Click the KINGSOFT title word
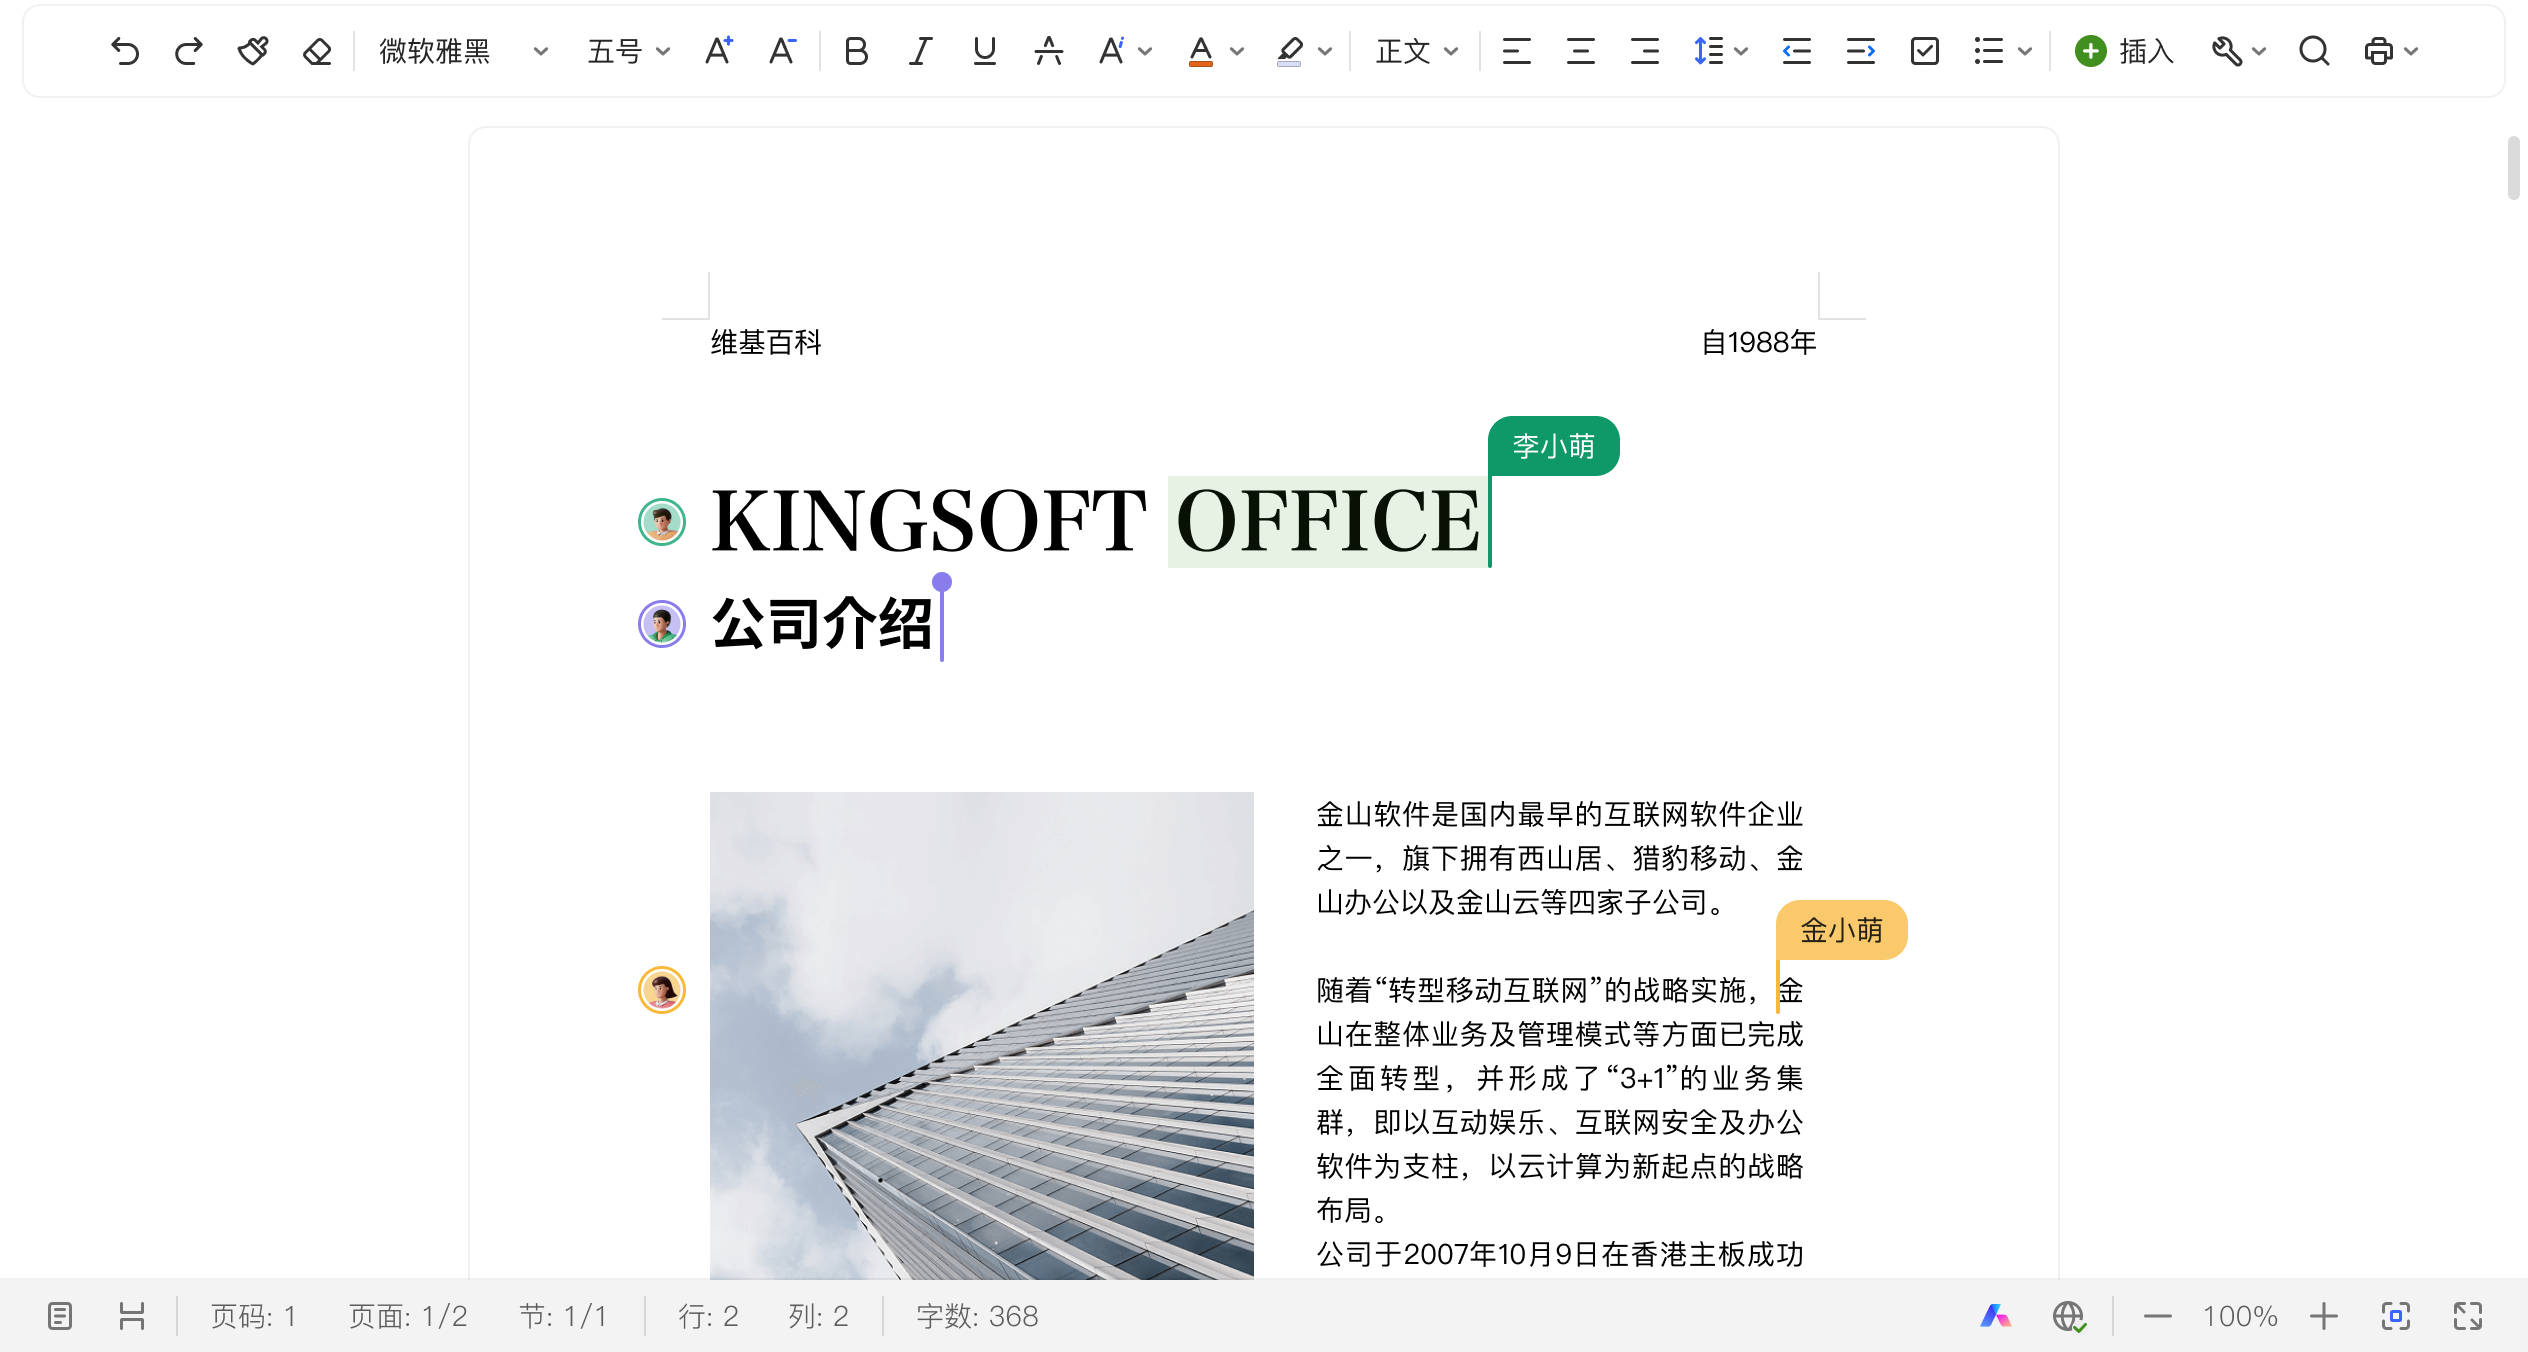The width and height of the screenshot is (2528, 1352). coord(929,521)
